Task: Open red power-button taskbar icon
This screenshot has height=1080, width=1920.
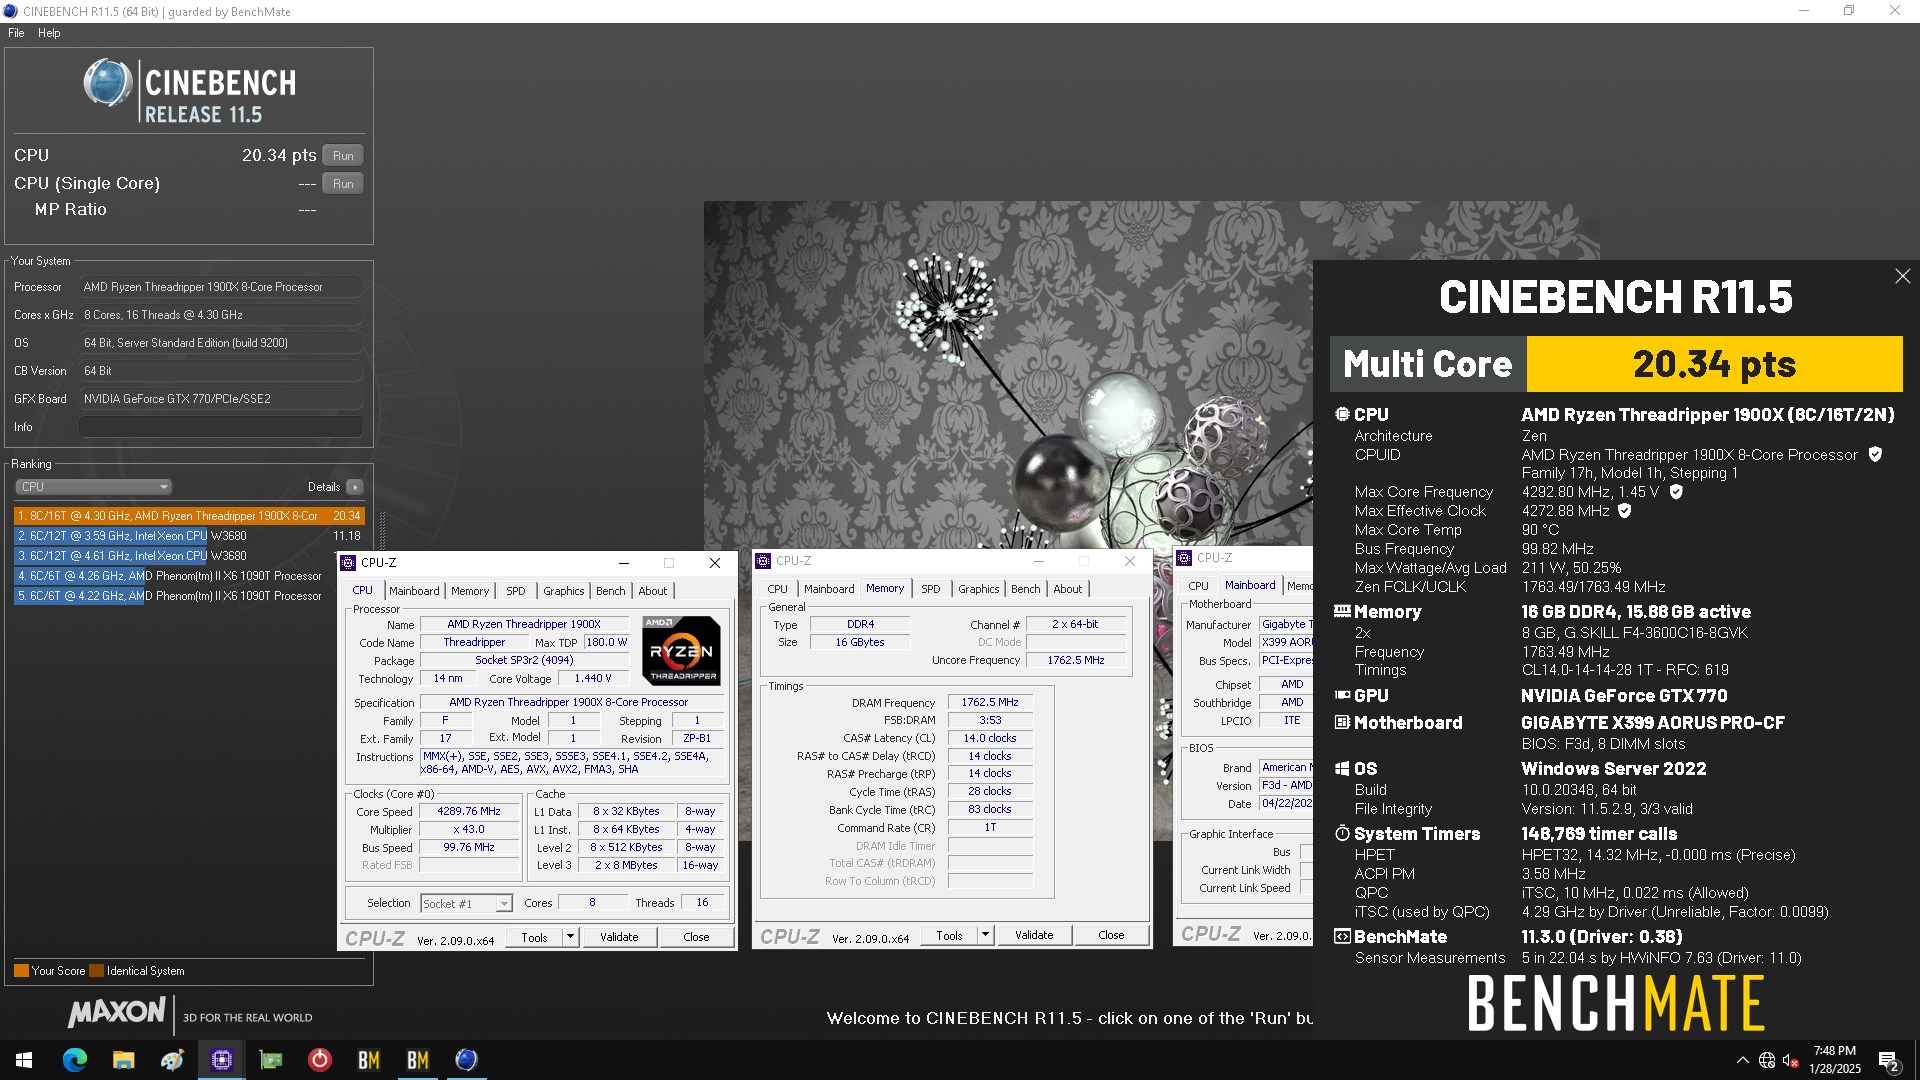Action: click(320, 1060)
